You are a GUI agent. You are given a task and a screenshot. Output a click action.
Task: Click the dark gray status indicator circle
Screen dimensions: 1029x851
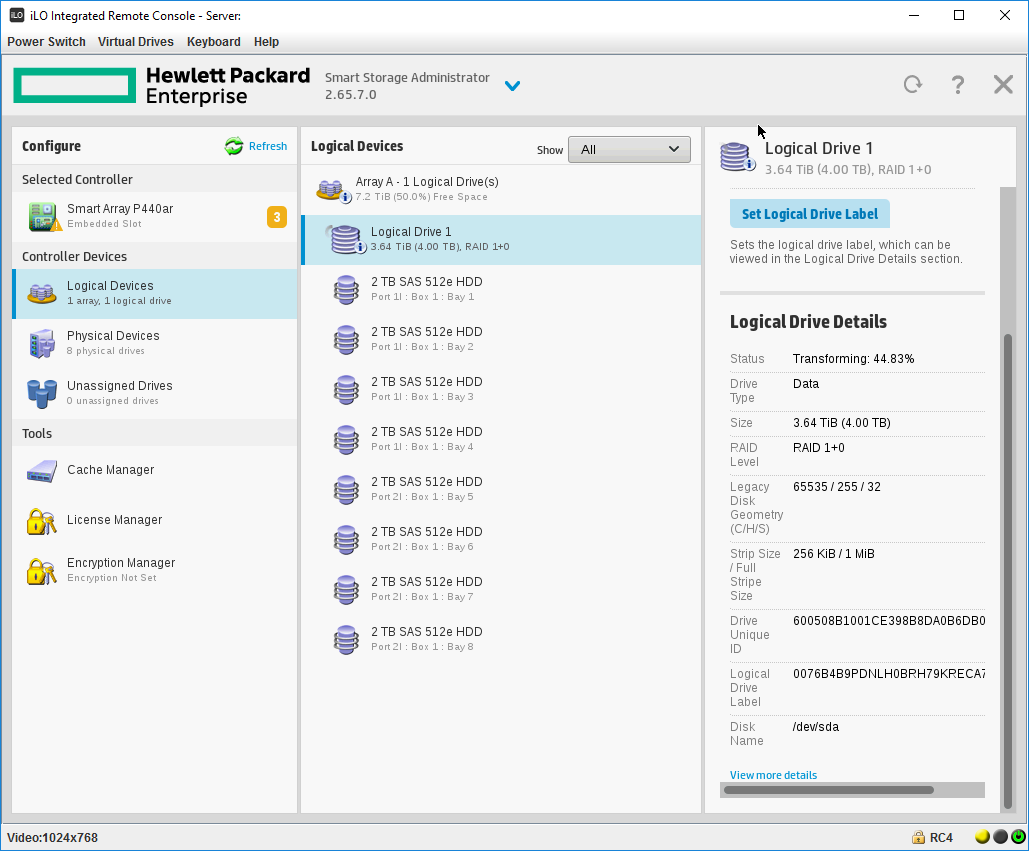(1000, 837)
